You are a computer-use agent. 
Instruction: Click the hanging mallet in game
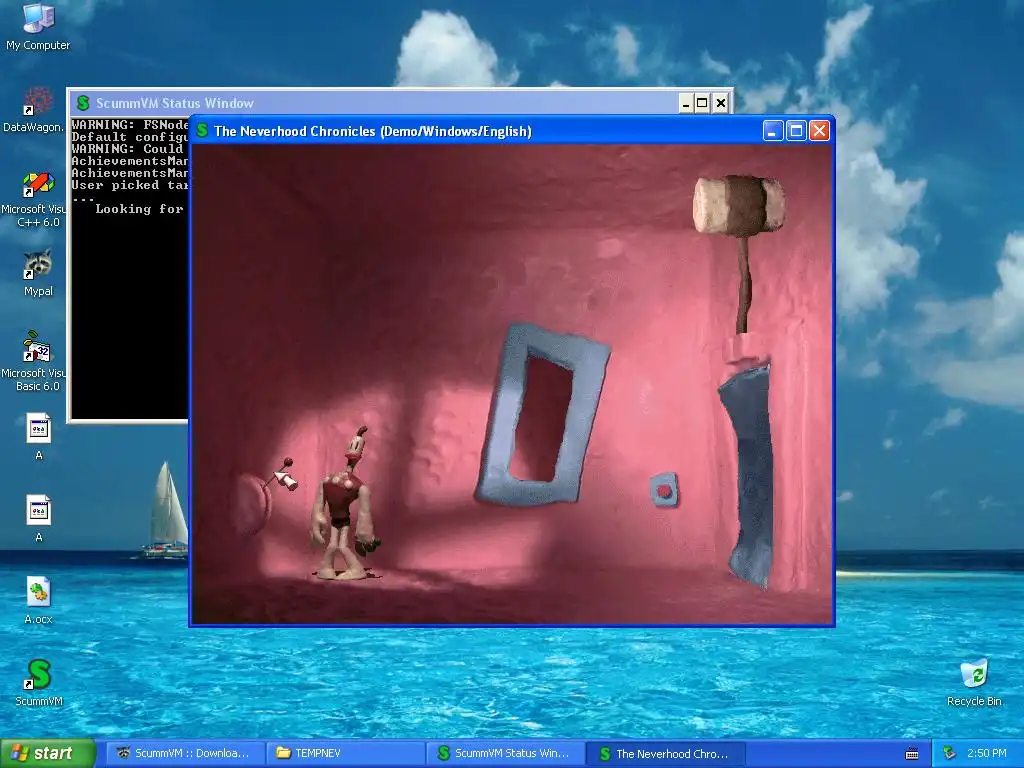pyautogui.click(x=738, y=204)
